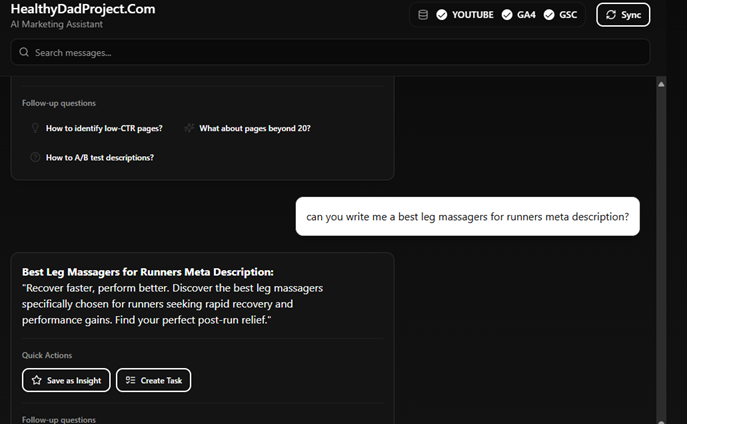755x424 pixels.
Task: Click the AI Marketing Assistant subtitle
Action: point(56,24)
